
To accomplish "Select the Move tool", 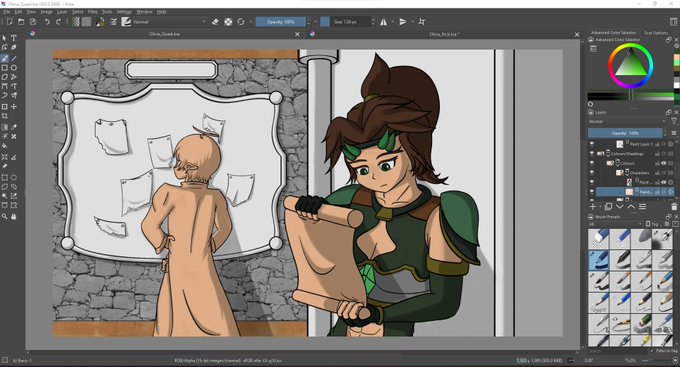I will tap(14, 106).
